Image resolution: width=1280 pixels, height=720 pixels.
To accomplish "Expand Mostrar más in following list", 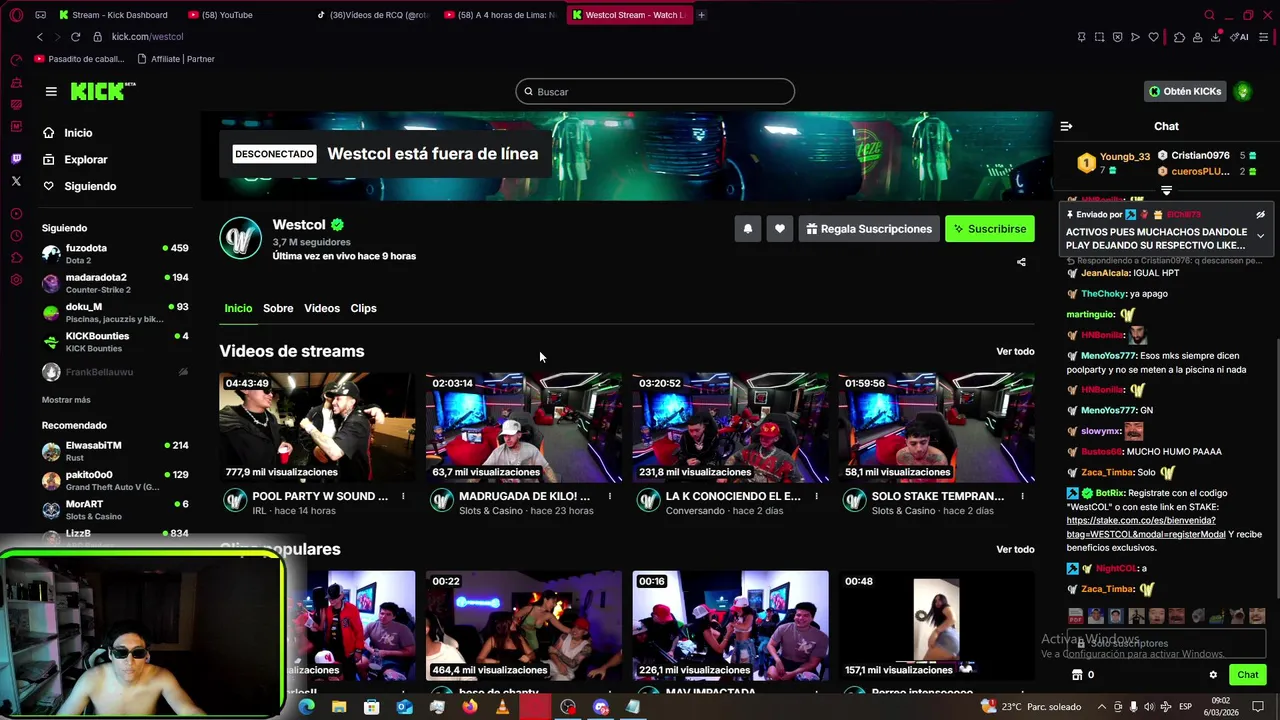I will [66, 400].
